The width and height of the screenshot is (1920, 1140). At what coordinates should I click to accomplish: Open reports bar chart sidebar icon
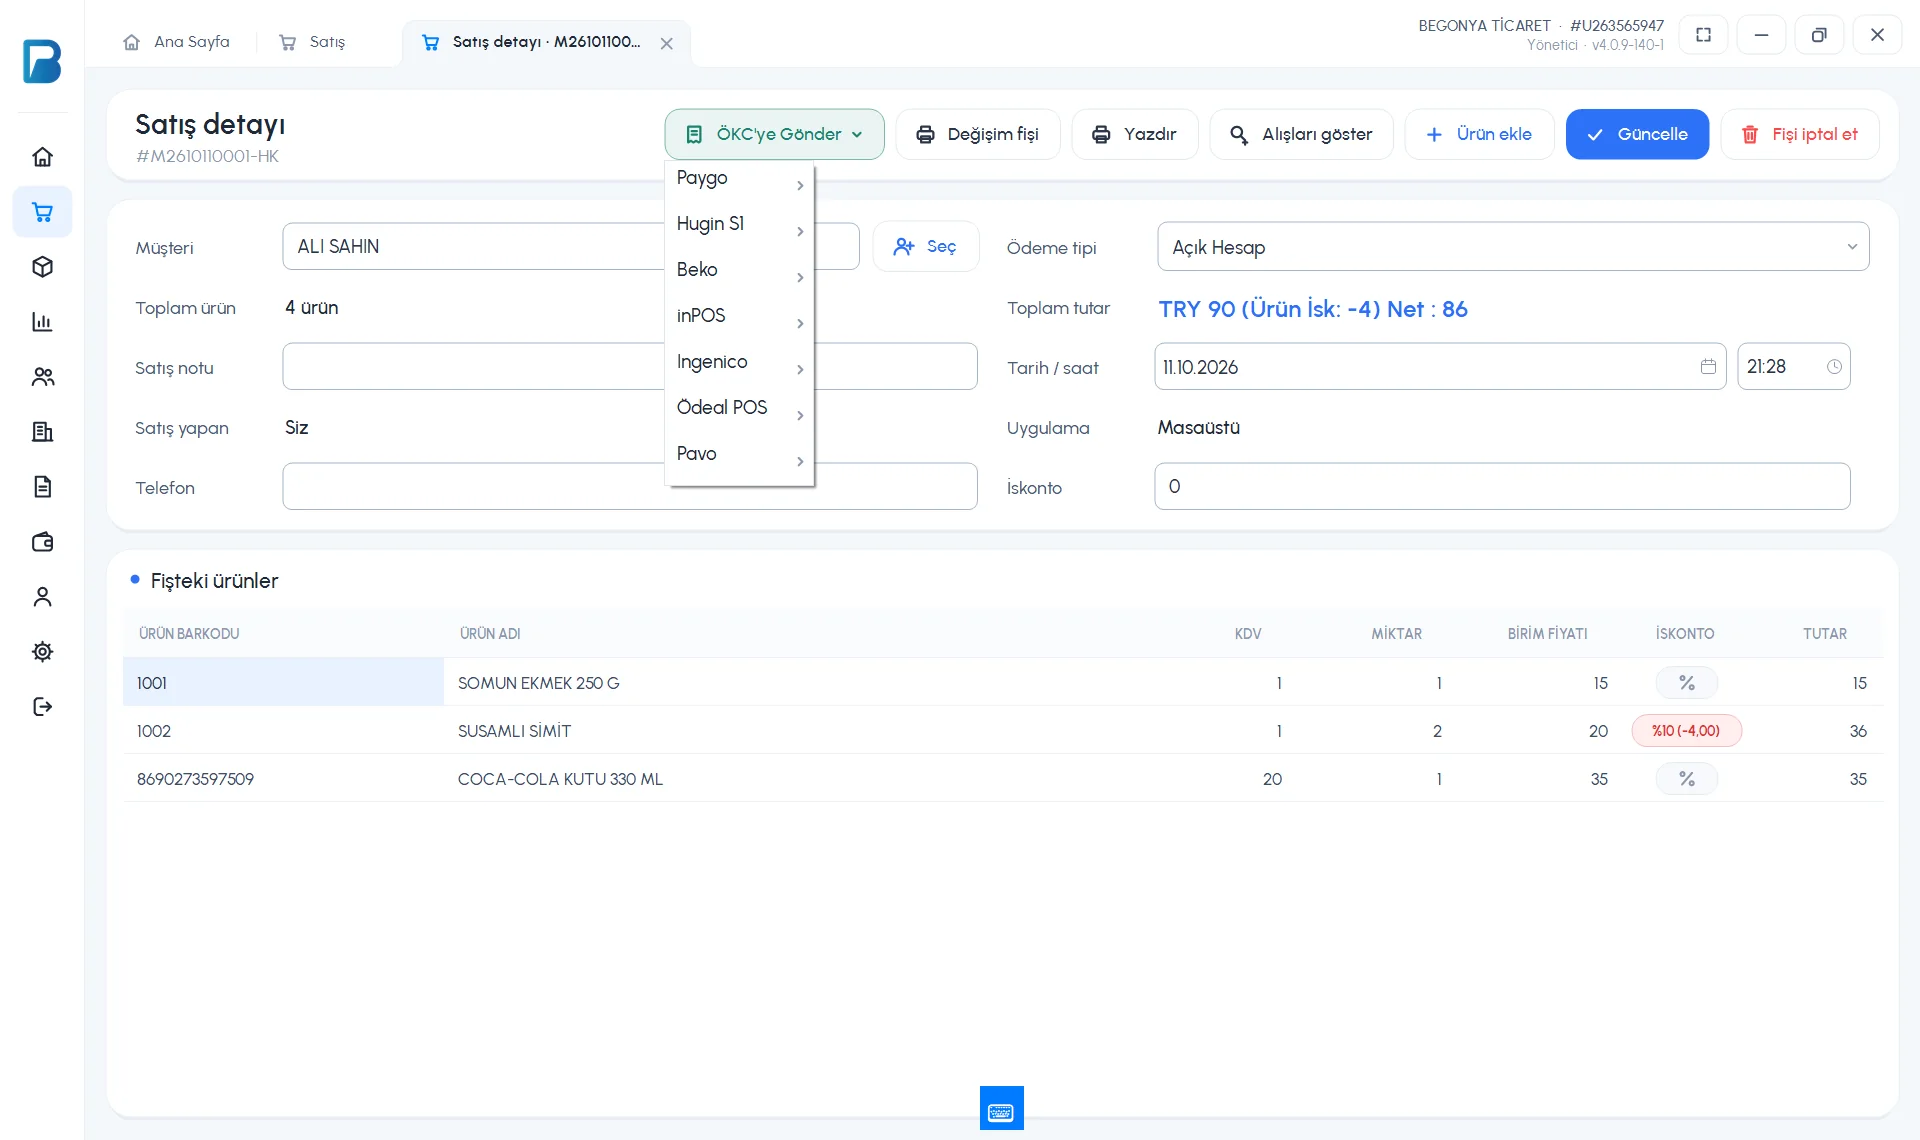tap(42, 322)
